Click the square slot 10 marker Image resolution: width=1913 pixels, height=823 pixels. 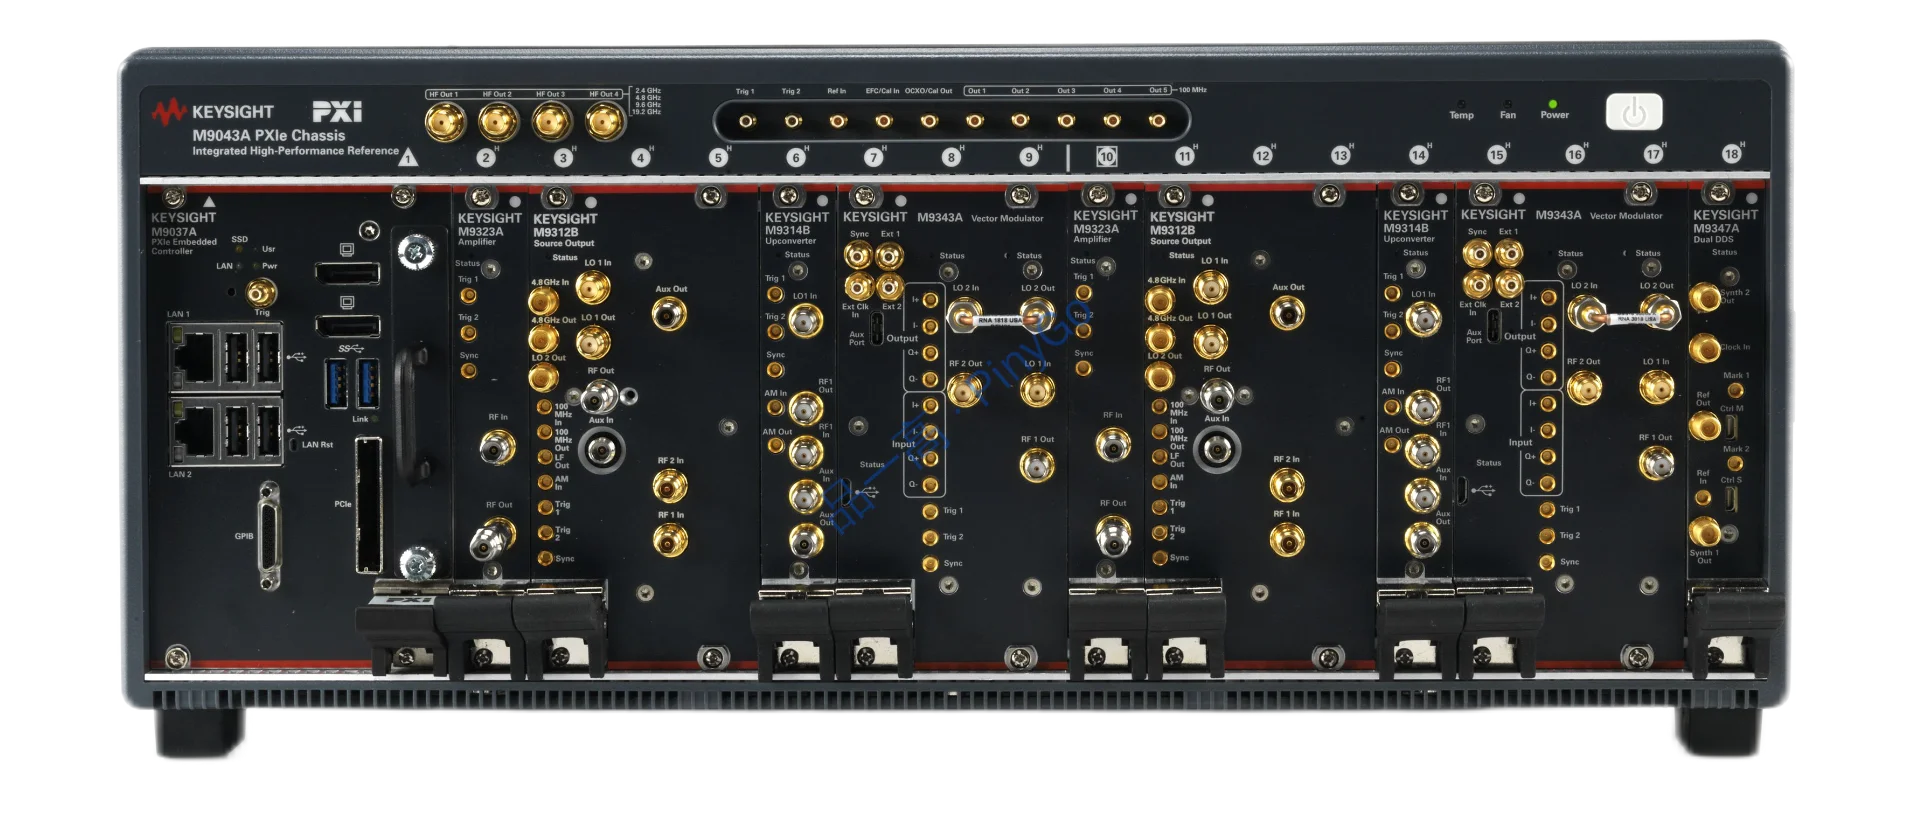point(1106,157)
